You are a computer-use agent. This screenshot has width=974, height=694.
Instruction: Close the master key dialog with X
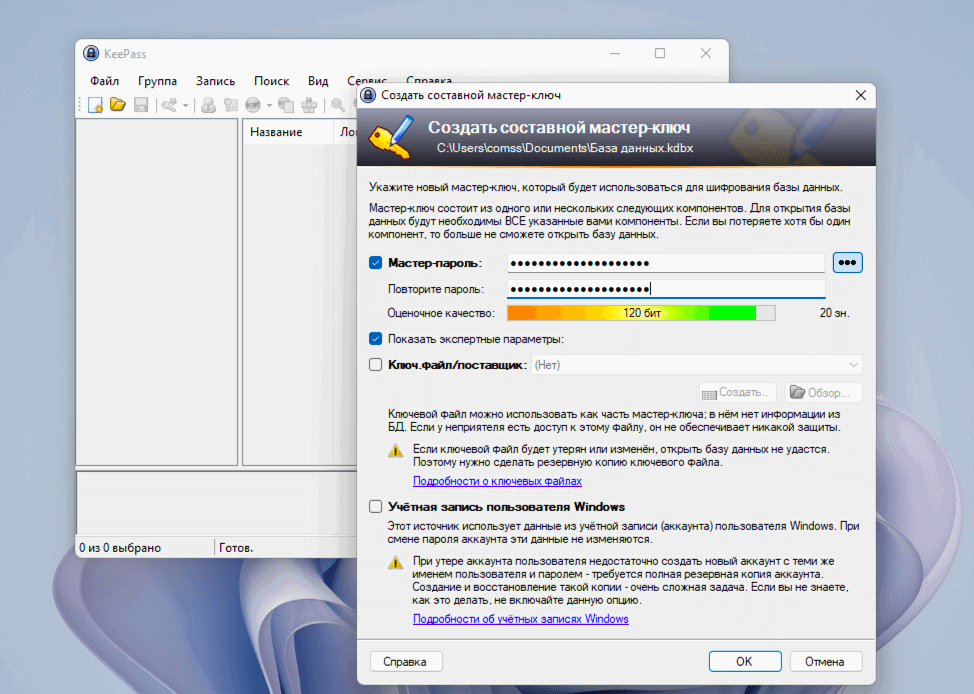point(860,95)
